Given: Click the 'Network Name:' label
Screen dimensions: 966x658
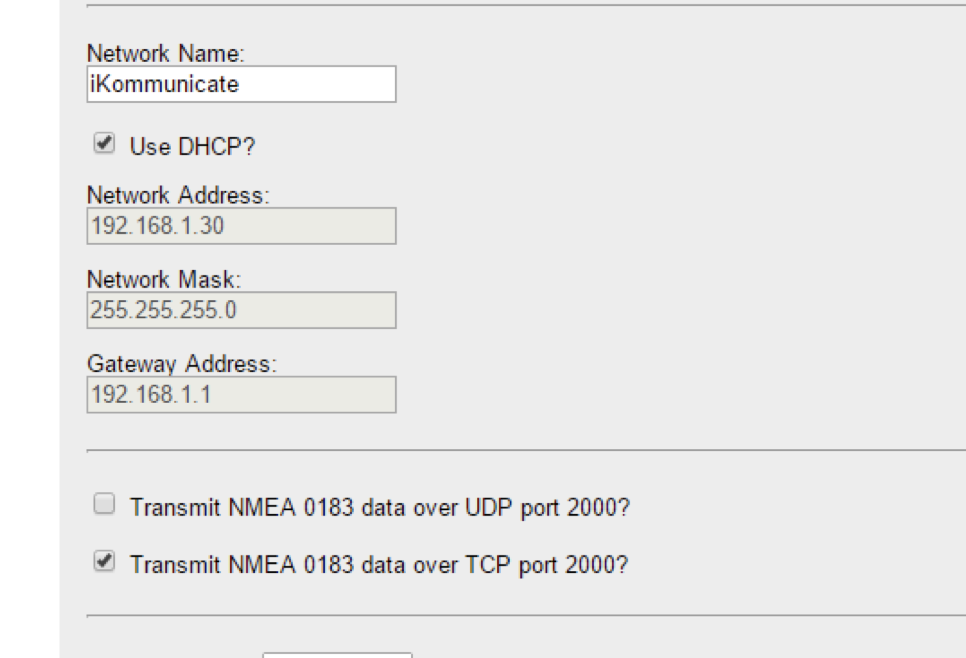Looking at the screenshot, I should [166, 54].
